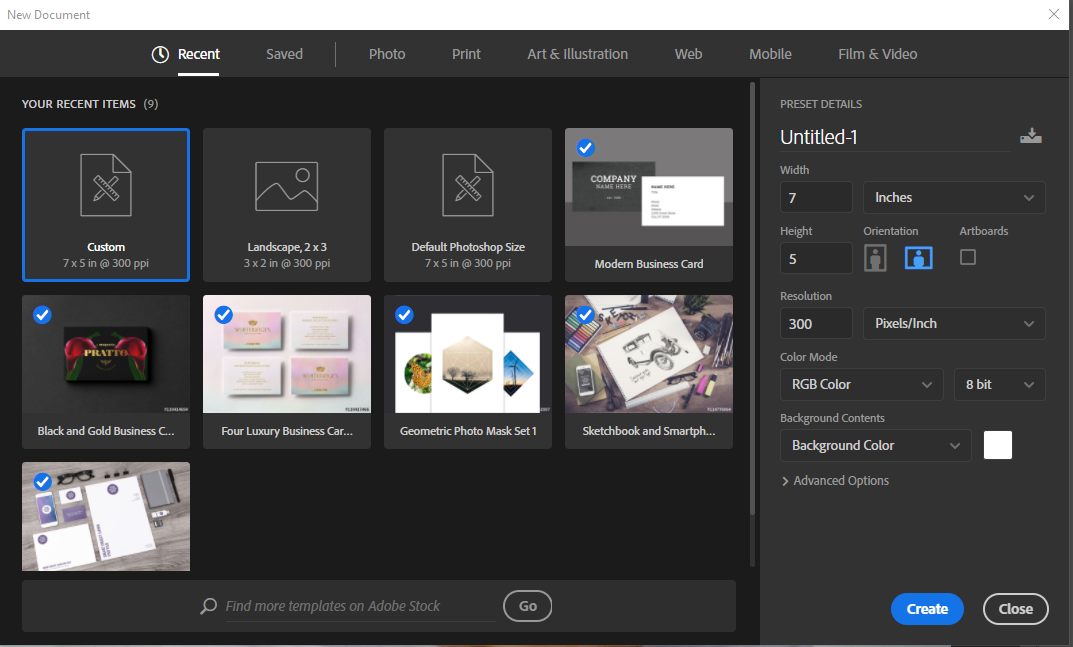The height and width of the screenshot is (647, 1073).
Task: Switch to the Print tab
Action: pos(466,54)
